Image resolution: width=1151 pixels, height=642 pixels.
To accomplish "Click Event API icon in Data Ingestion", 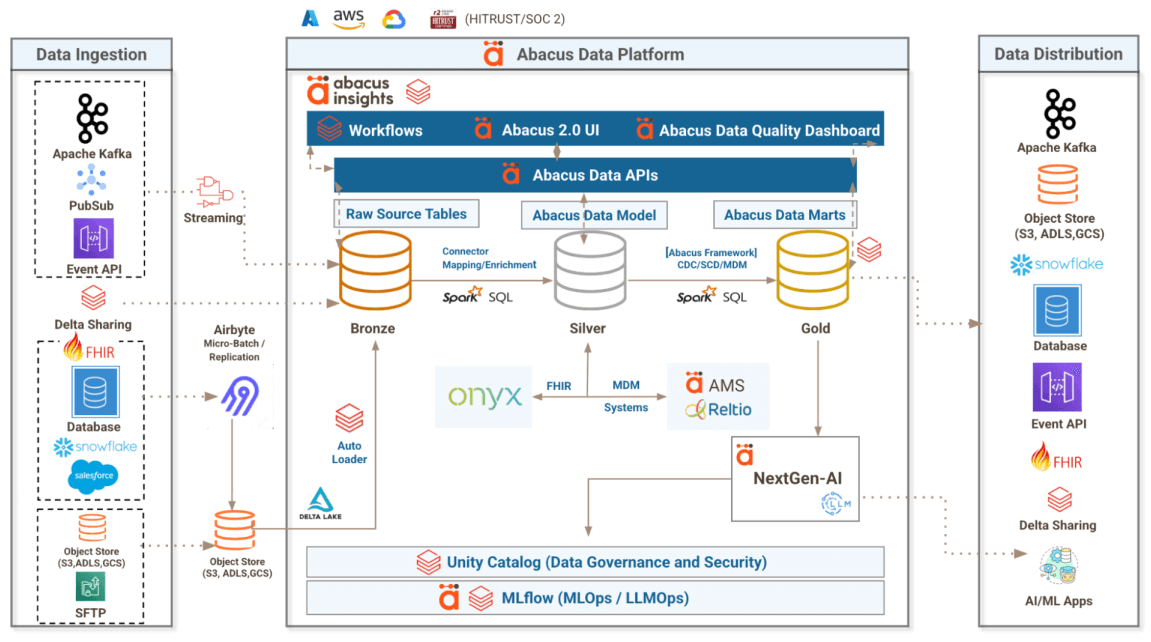I will [93, 238].
